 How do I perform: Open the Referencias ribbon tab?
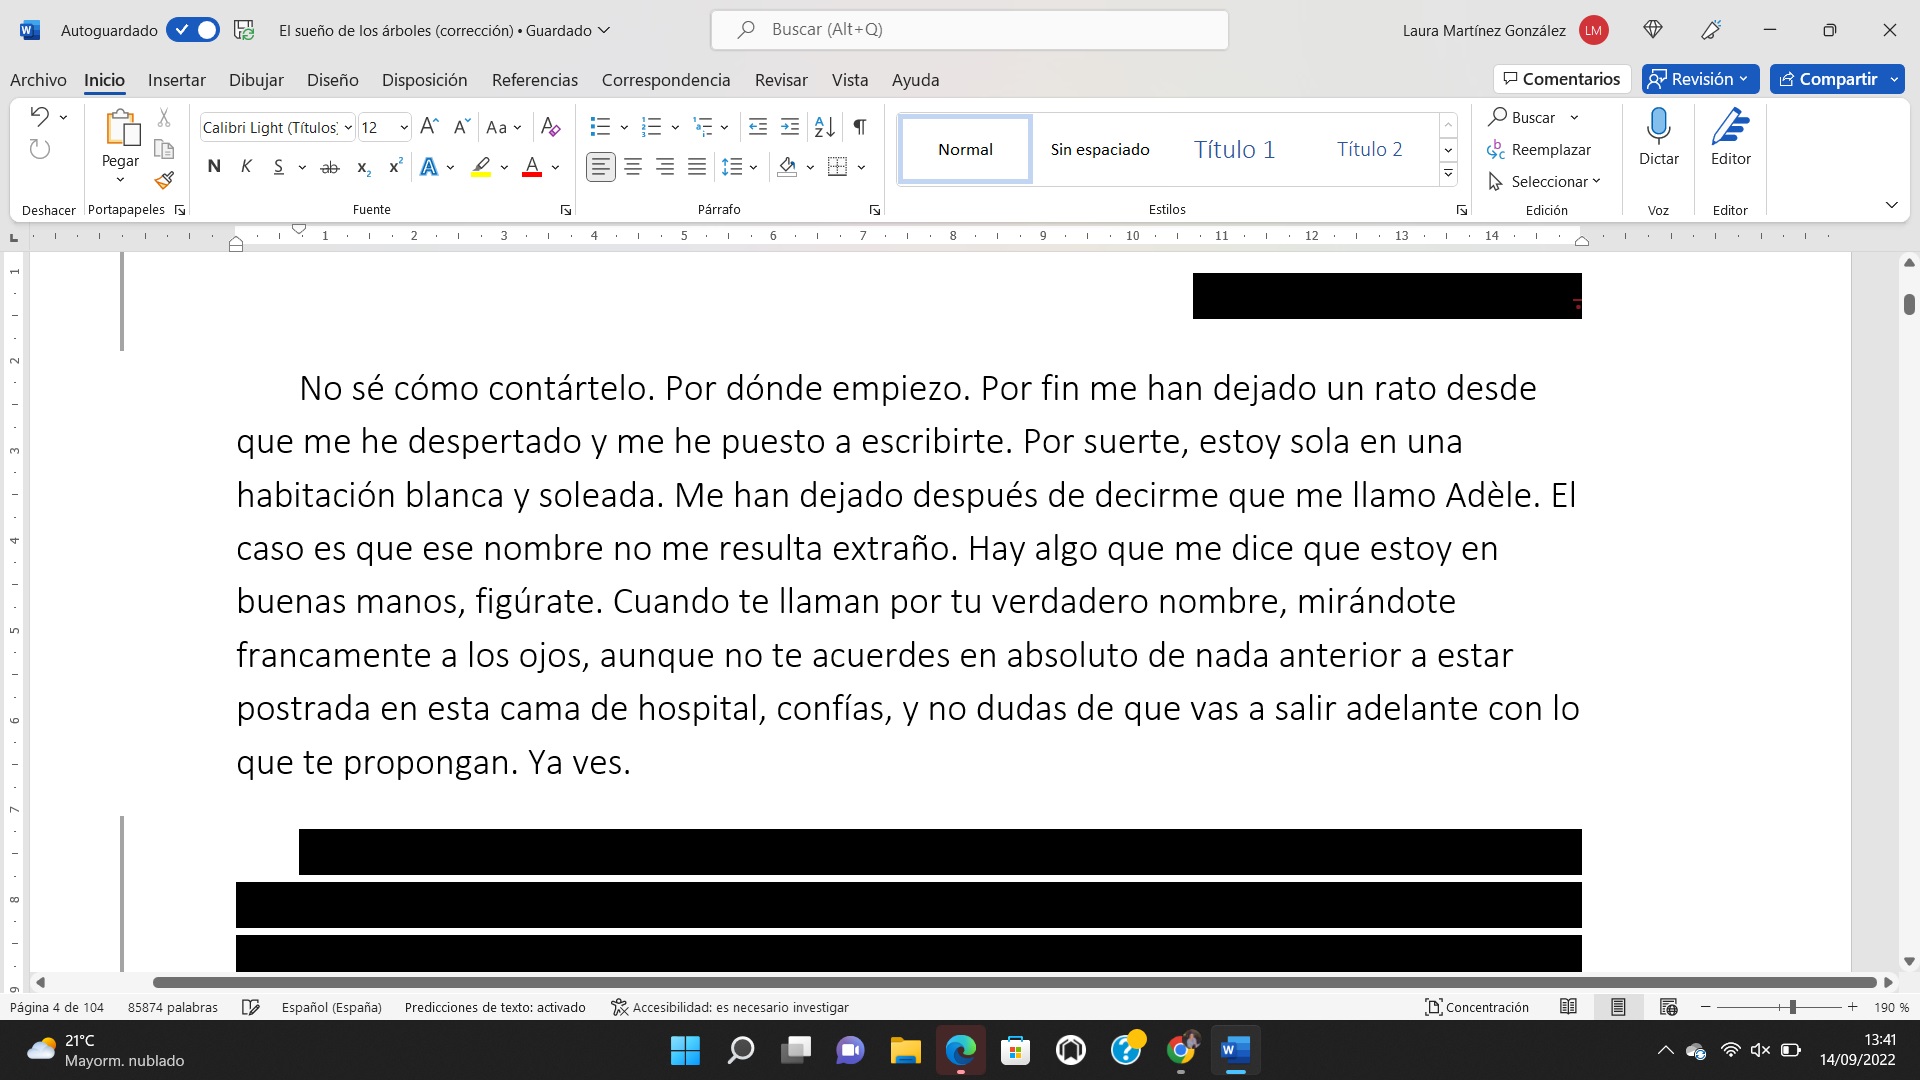(x=534, y=80)
